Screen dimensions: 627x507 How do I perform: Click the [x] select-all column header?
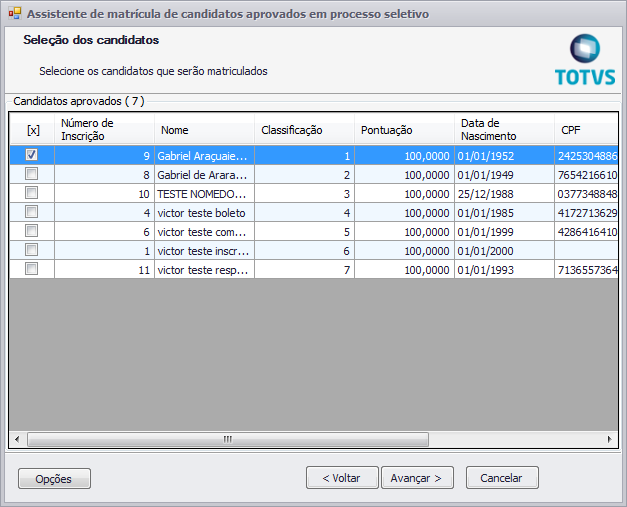pos(32,130)
